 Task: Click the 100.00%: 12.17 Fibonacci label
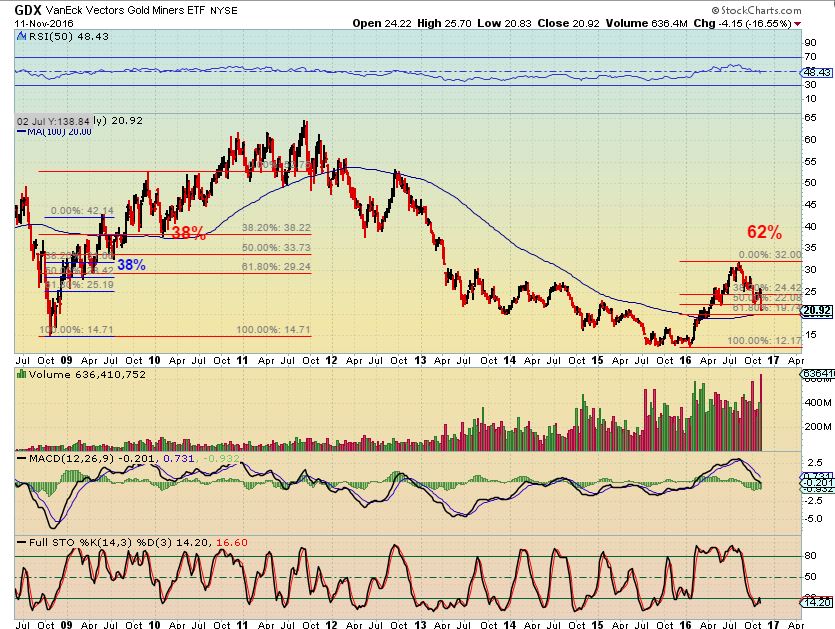point(765,340)
